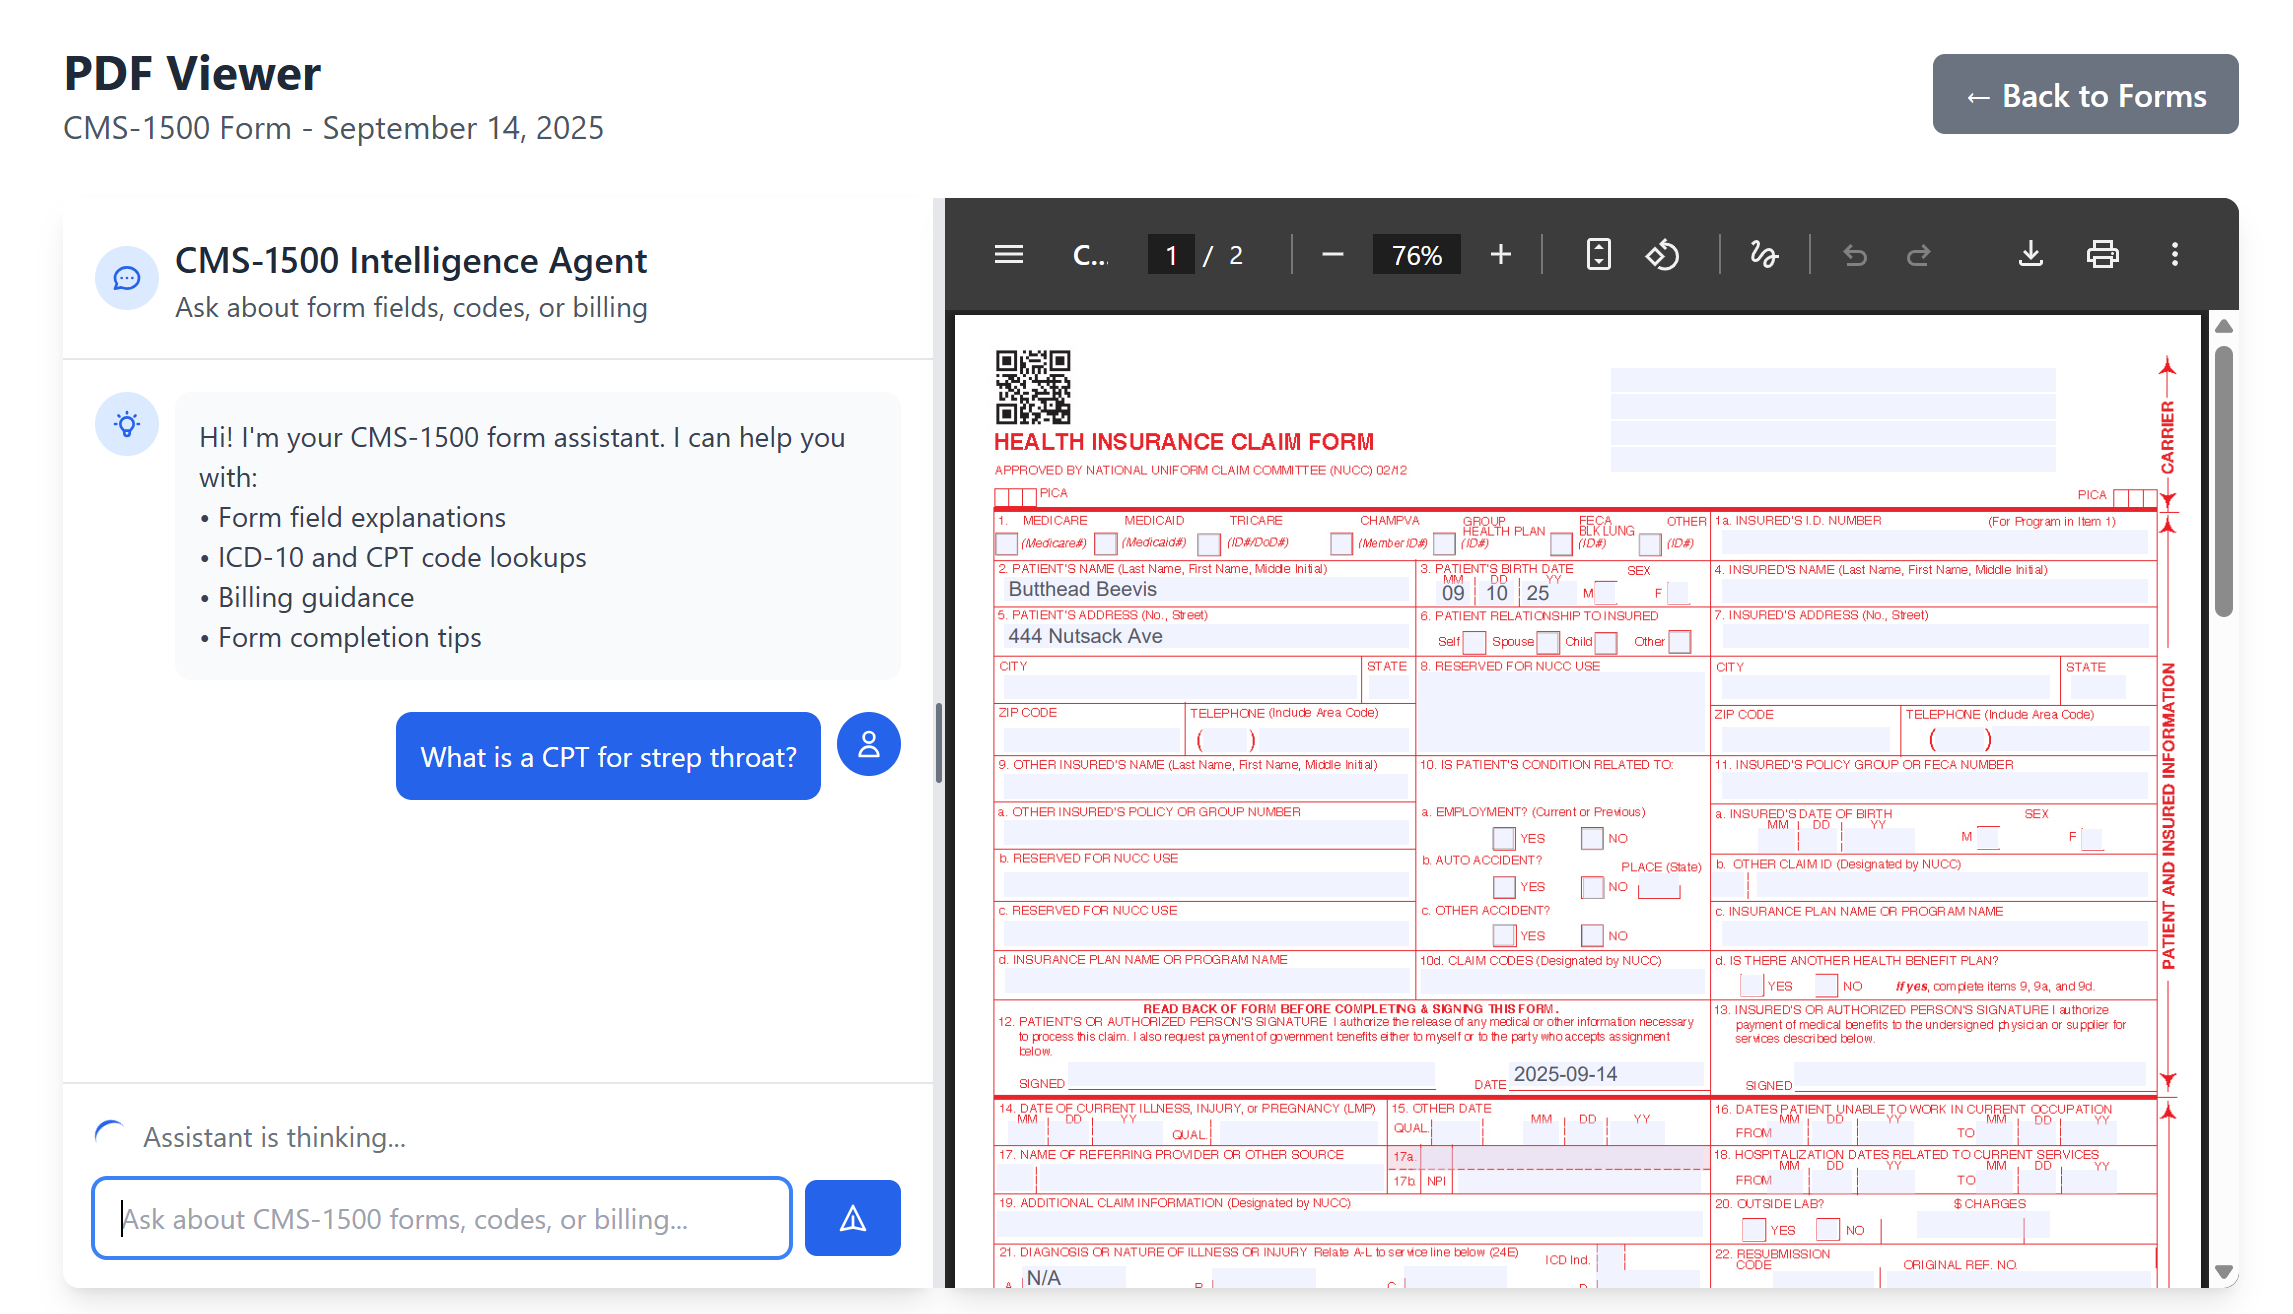Image resolution: width=2293 pixels, height=1314 pixels.
Task: Print the CMS-1500 form
Action: [x=2102, y=255]
